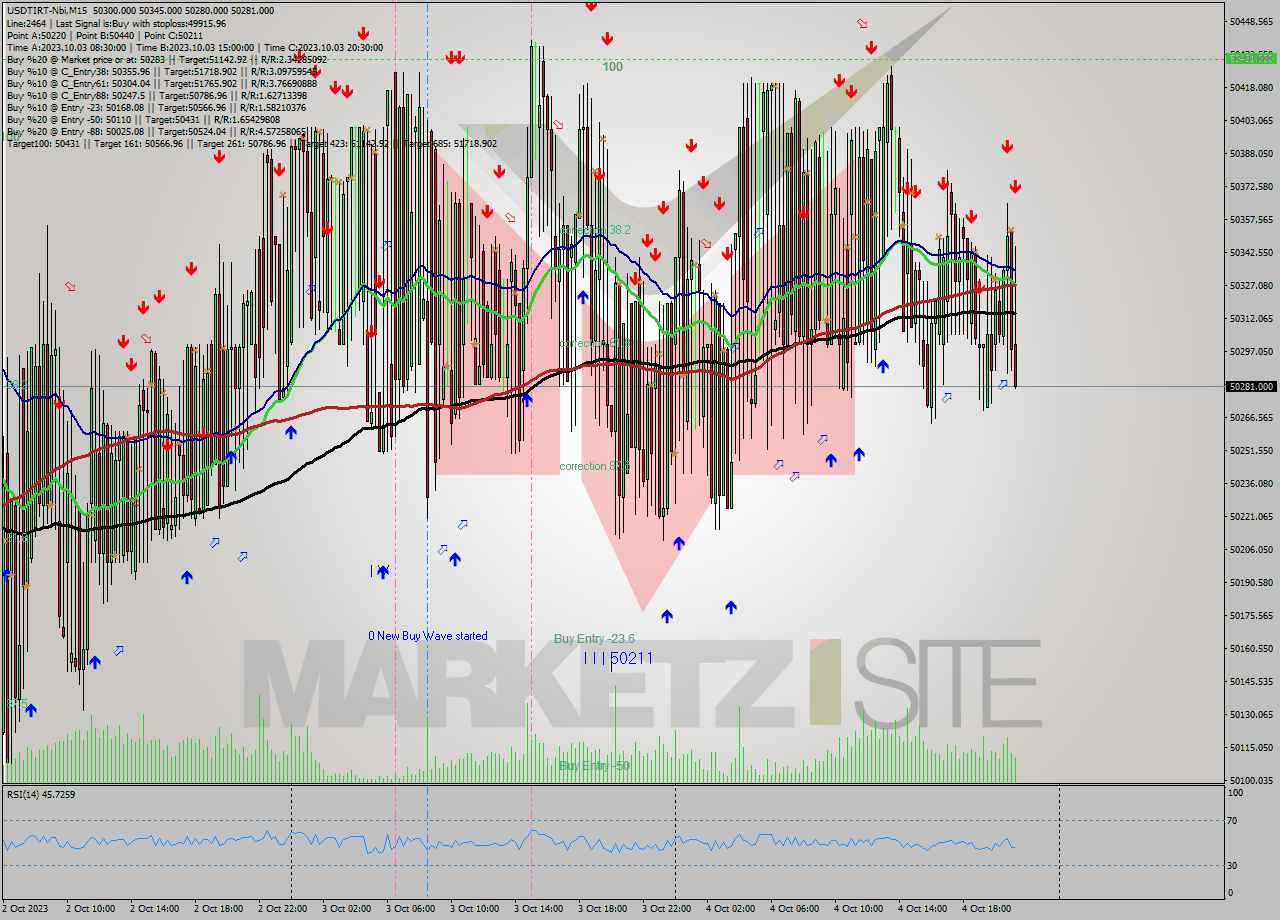This screenshot has height=920, width=1280.
Task: Click the green '100' Fibonacci level label
Action: 612,68
